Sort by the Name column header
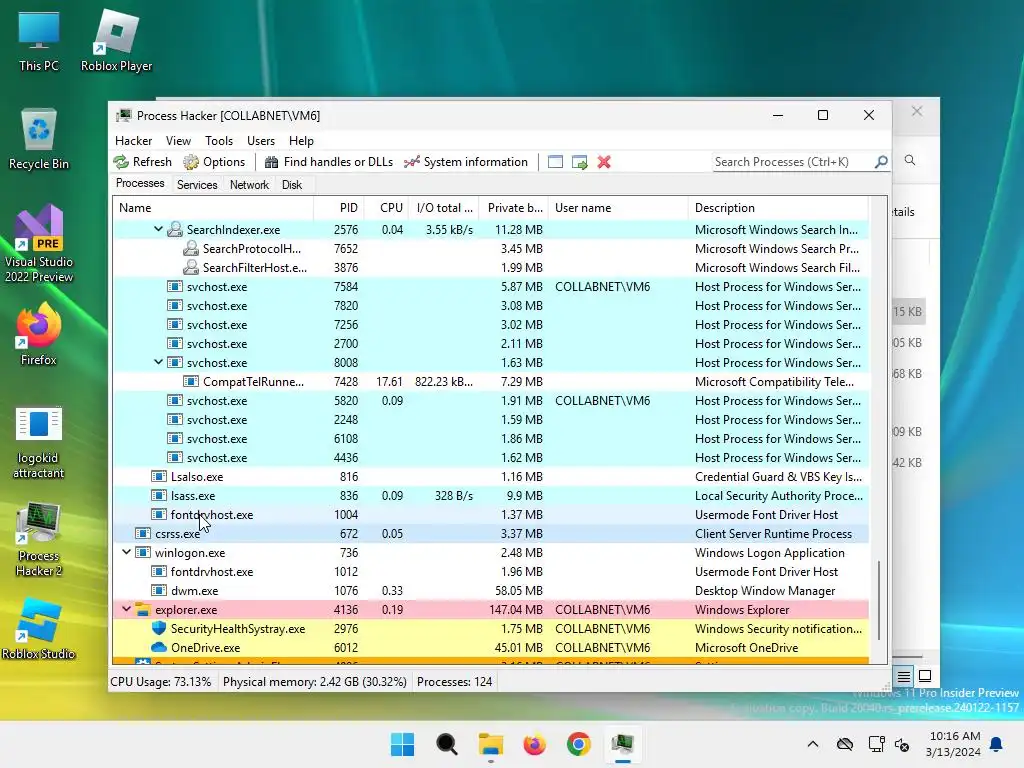 click(x=214, y=208)
